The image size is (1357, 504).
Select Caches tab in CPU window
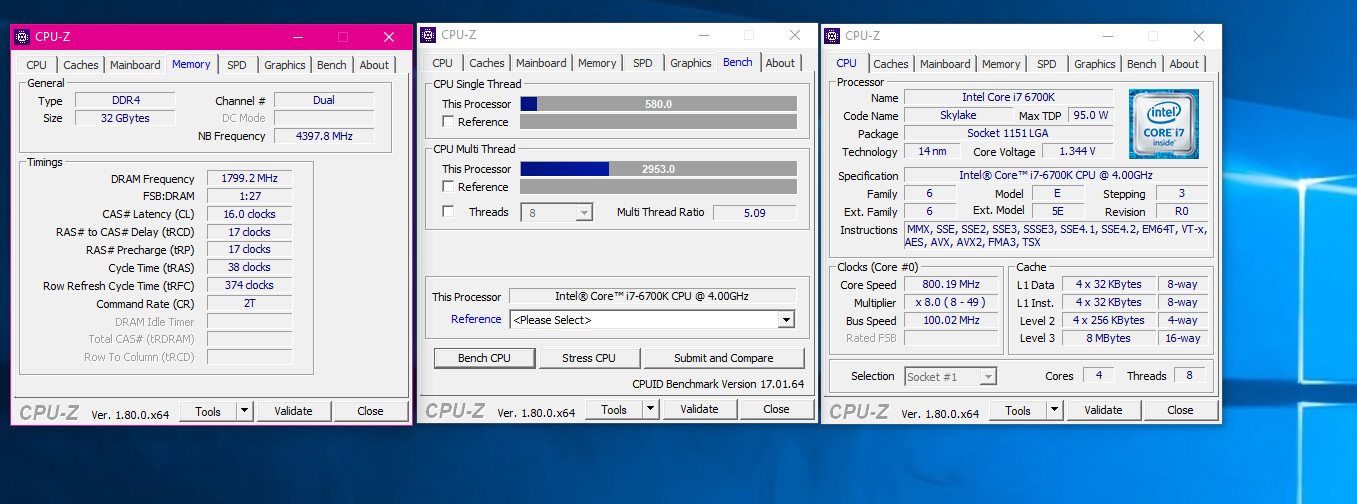point(891,64)
